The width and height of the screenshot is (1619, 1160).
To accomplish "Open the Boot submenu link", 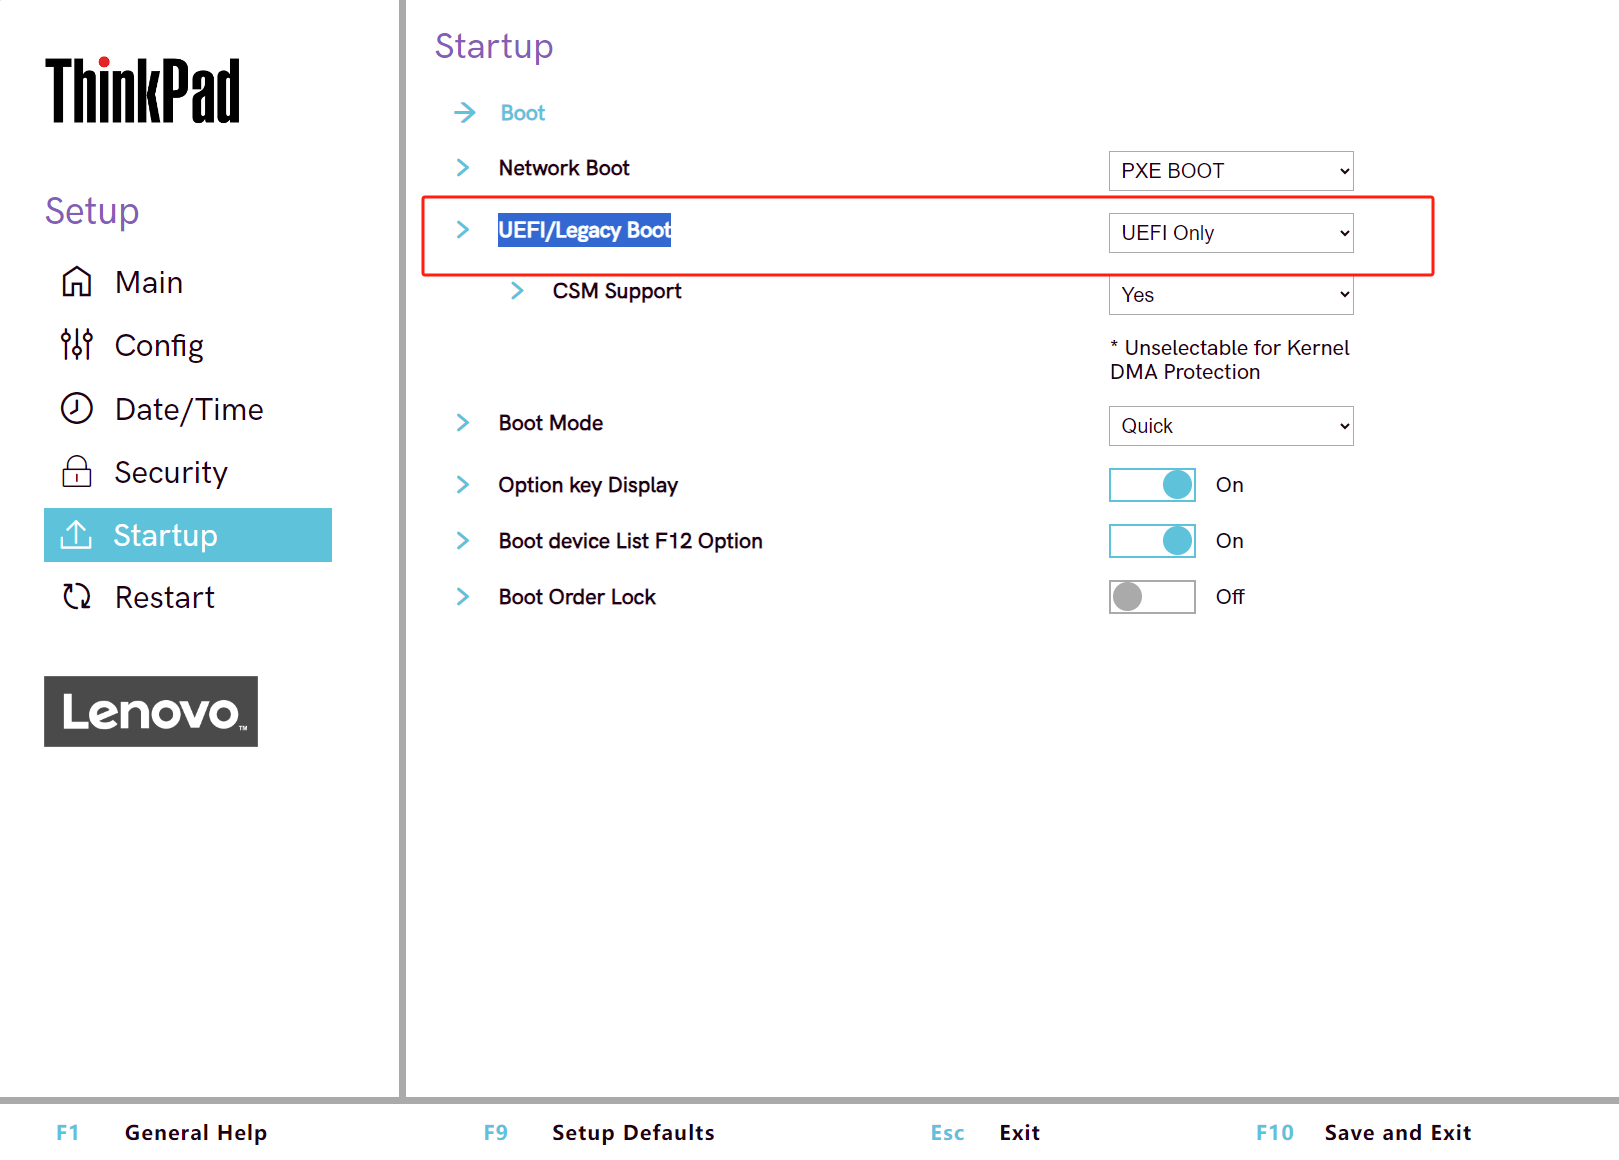I will 523,113.
